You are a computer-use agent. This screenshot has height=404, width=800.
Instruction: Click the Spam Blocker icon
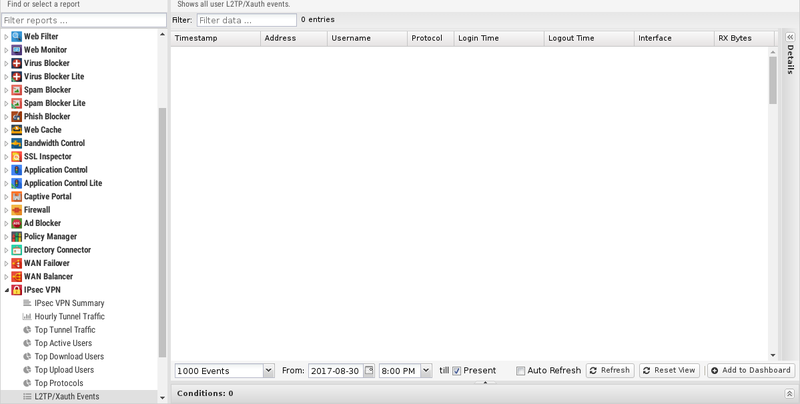pyautogui.click(x=16, y=90)
